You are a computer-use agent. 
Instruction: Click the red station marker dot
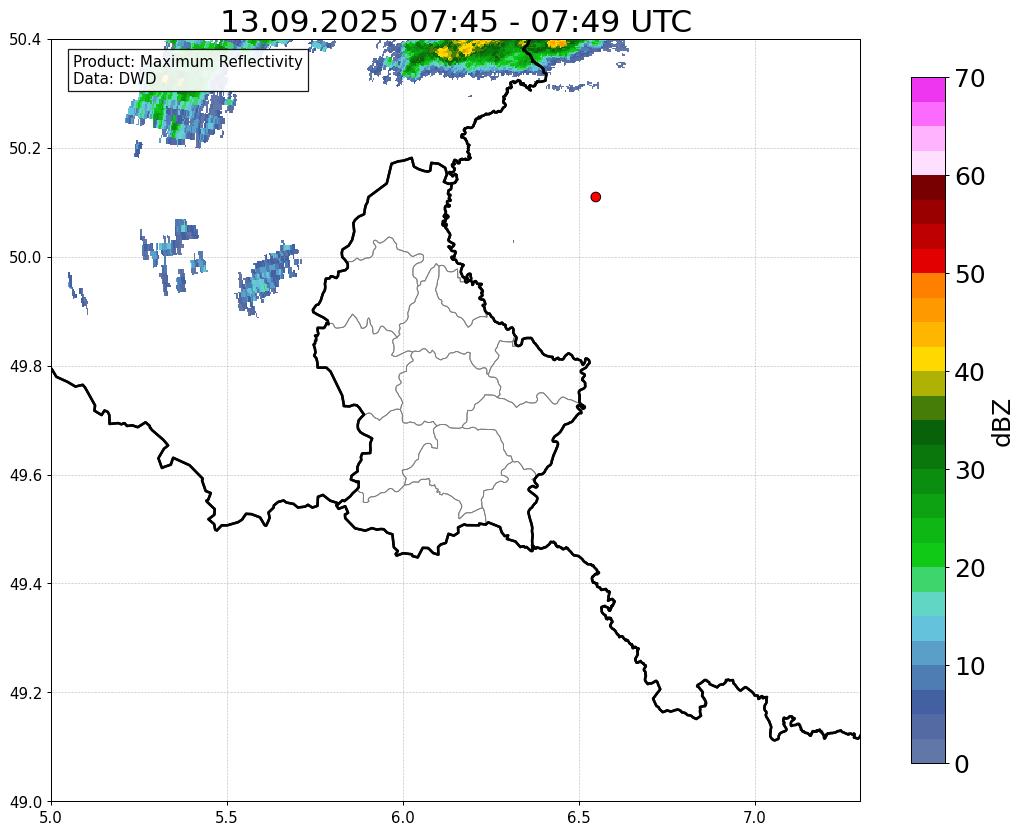tap(595, 197)
